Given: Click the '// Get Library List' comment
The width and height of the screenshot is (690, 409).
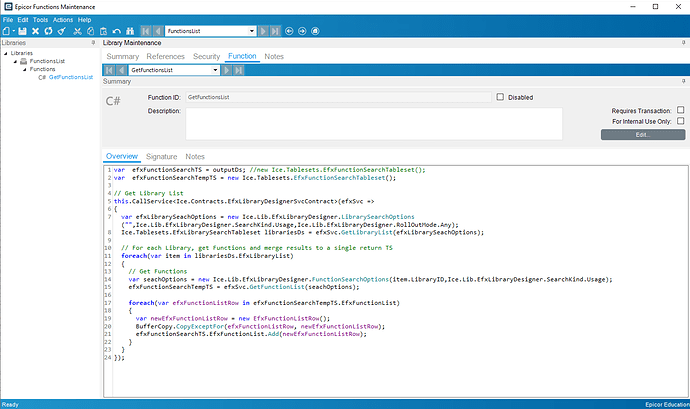Looking at the screenshot, I should [x=149, y=193].
